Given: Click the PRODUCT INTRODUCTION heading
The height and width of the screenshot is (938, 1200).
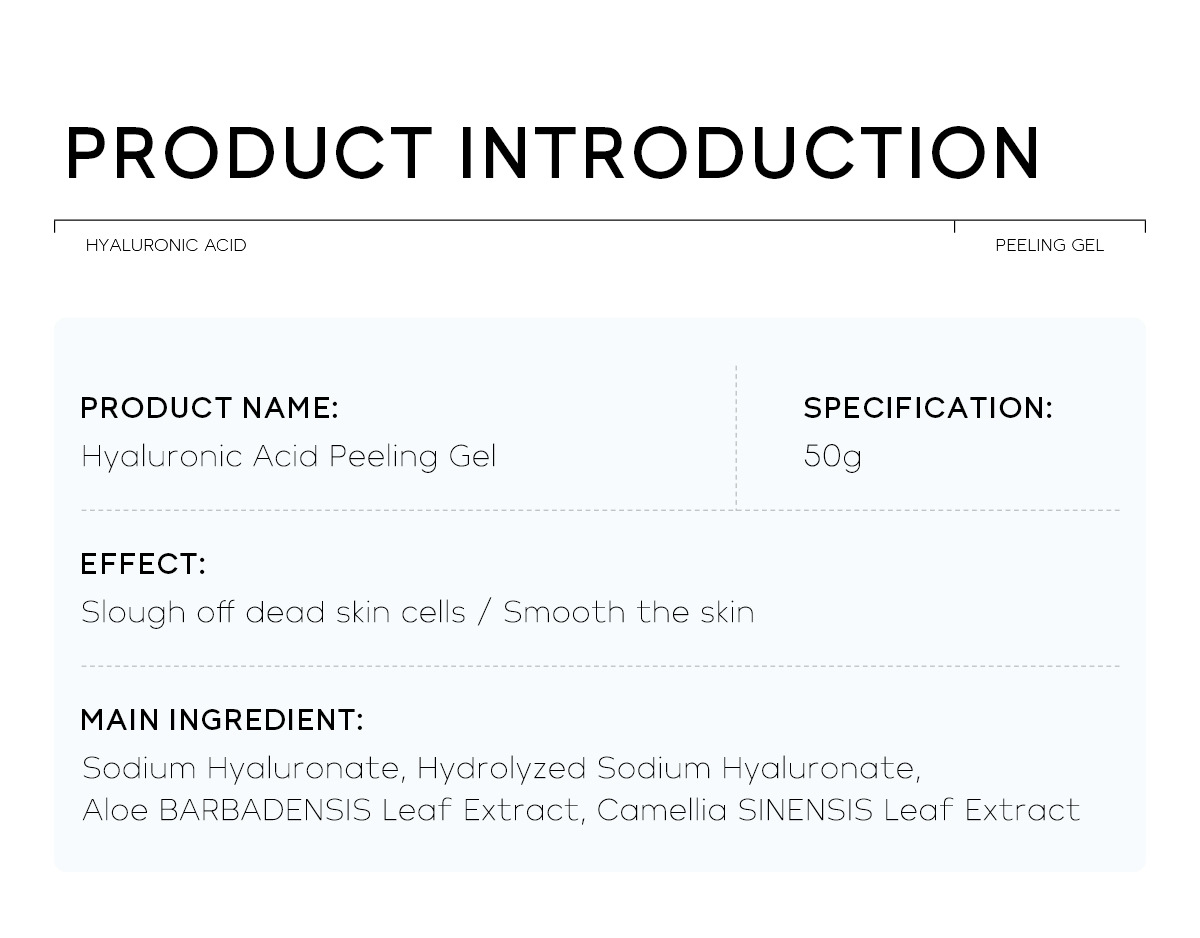Looking at the screenshot, I should 553,154.
